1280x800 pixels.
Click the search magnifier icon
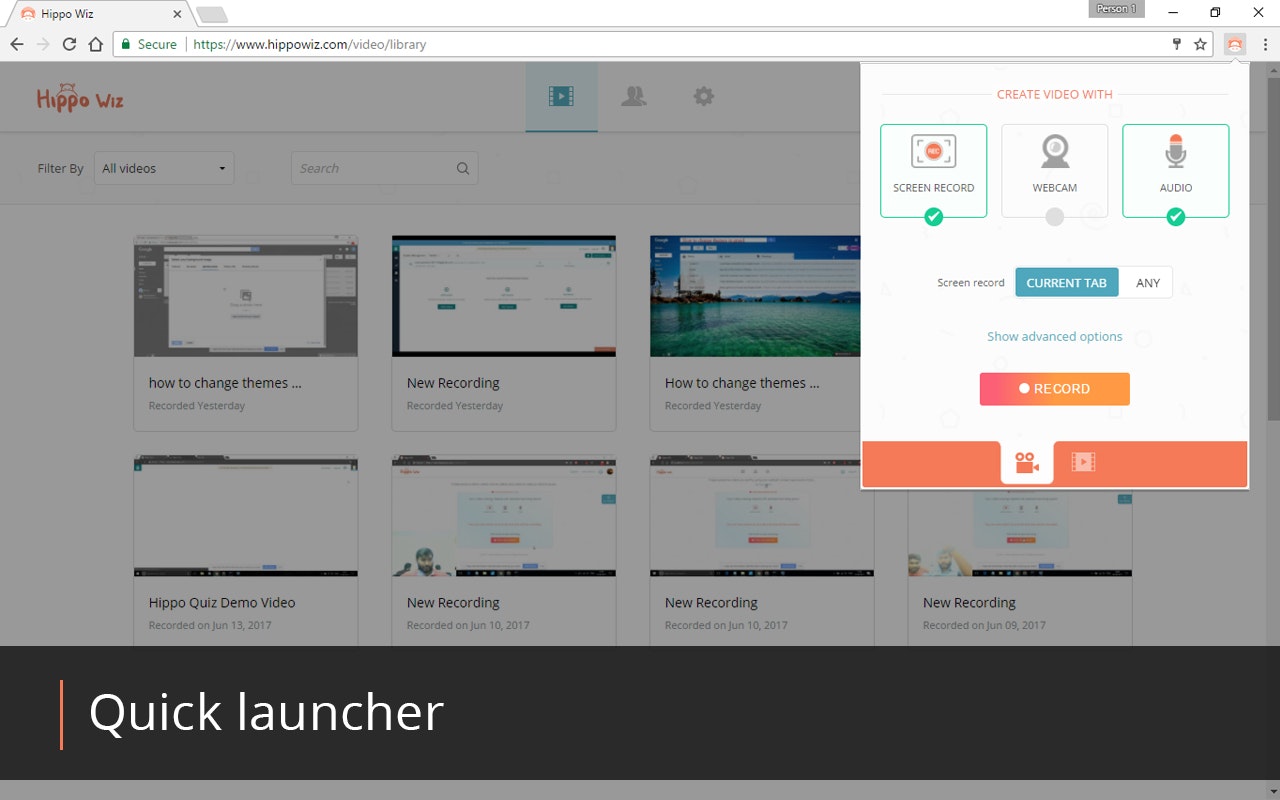point(463,168)
